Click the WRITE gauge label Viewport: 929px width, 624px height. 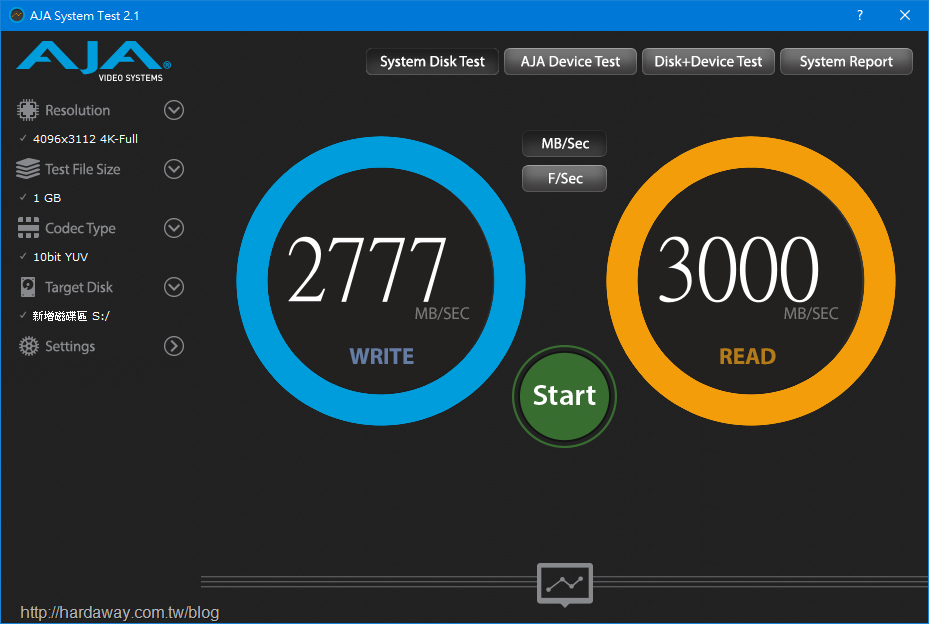(382, 356)
